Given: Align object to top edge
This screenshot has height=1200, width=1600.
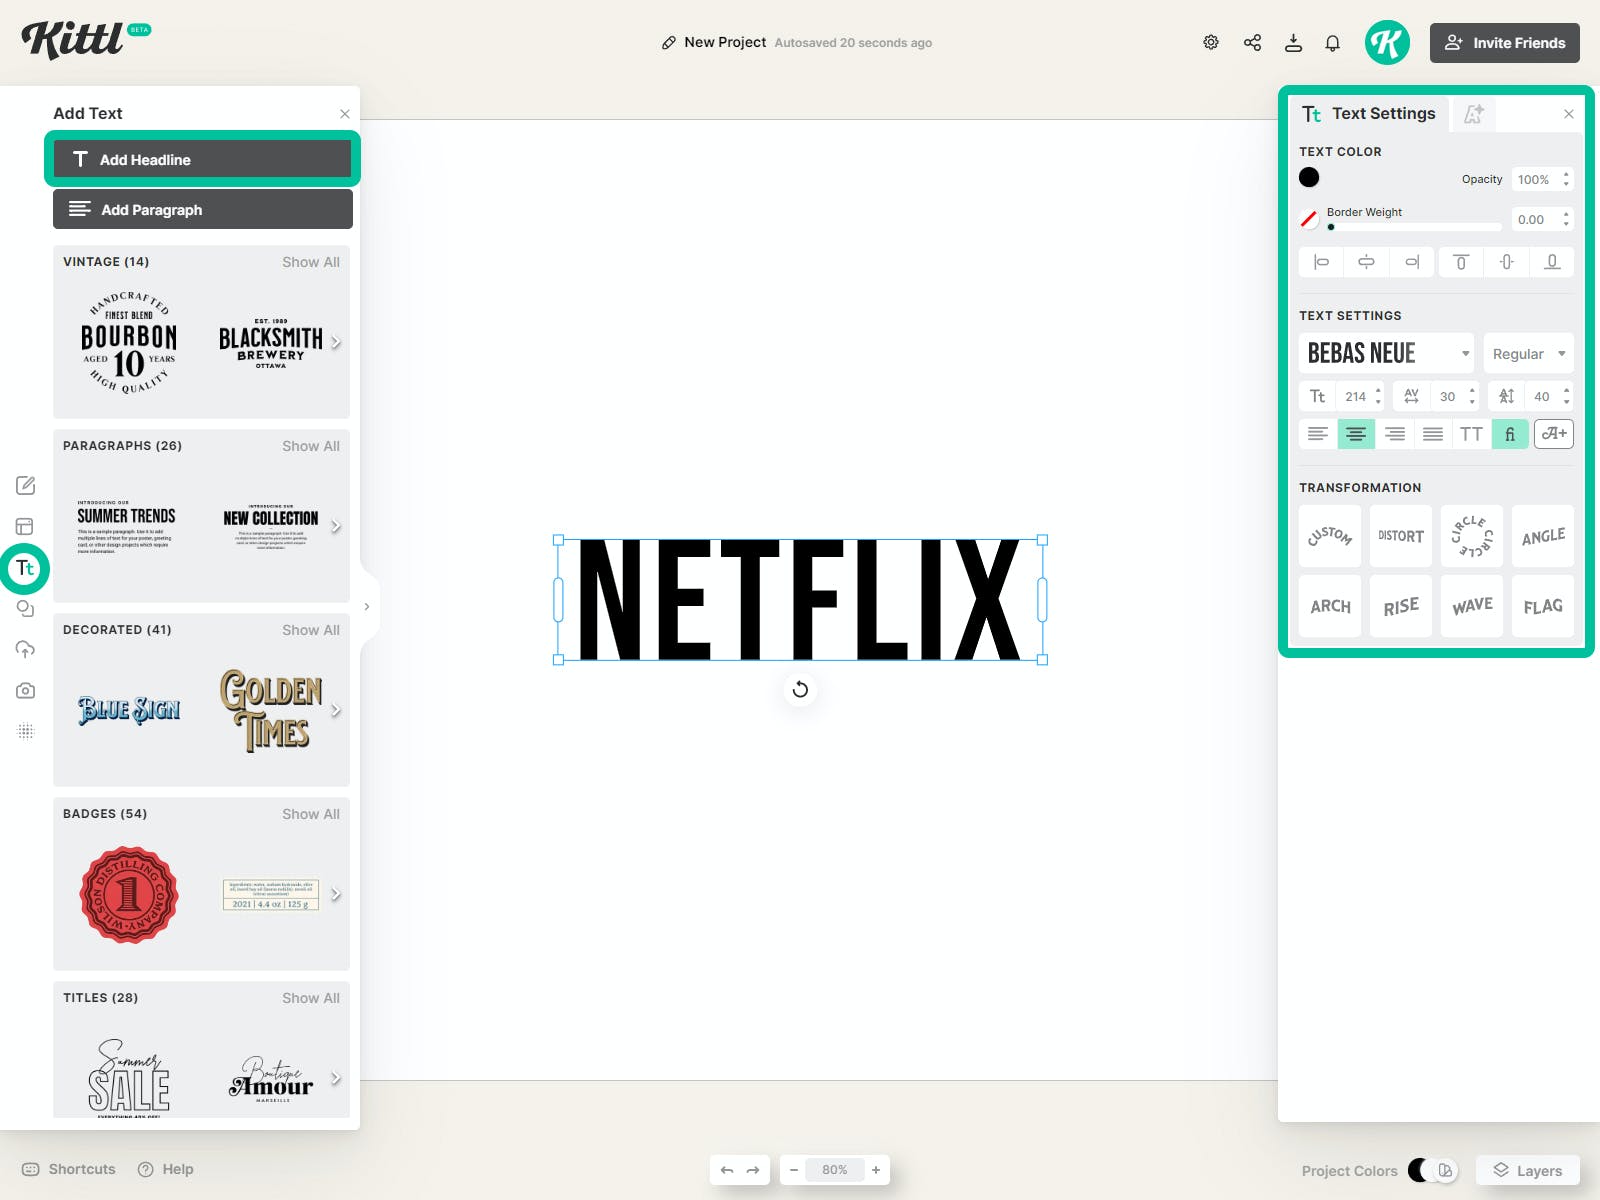Looking at the screenshot, I should pyautogui.click(x=1460, y=262).
